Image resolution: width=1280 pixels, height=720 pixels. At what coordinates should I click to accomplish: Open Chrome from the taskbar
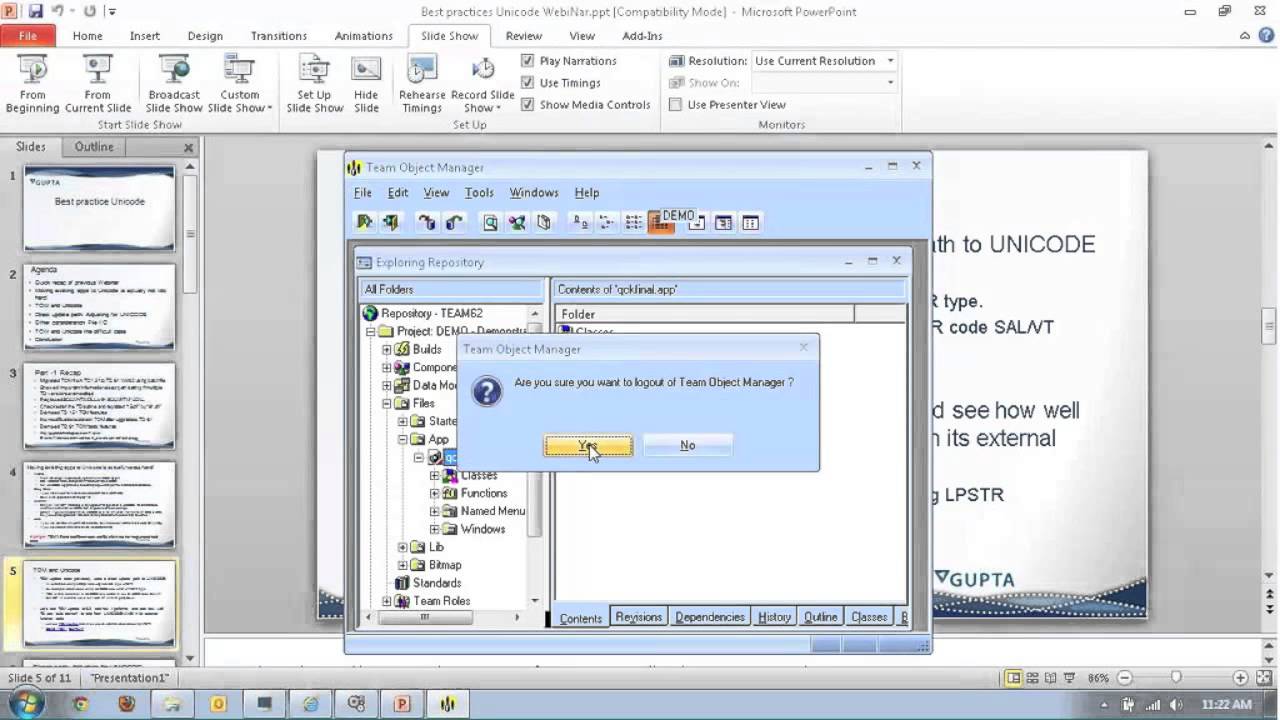(80, 704)
